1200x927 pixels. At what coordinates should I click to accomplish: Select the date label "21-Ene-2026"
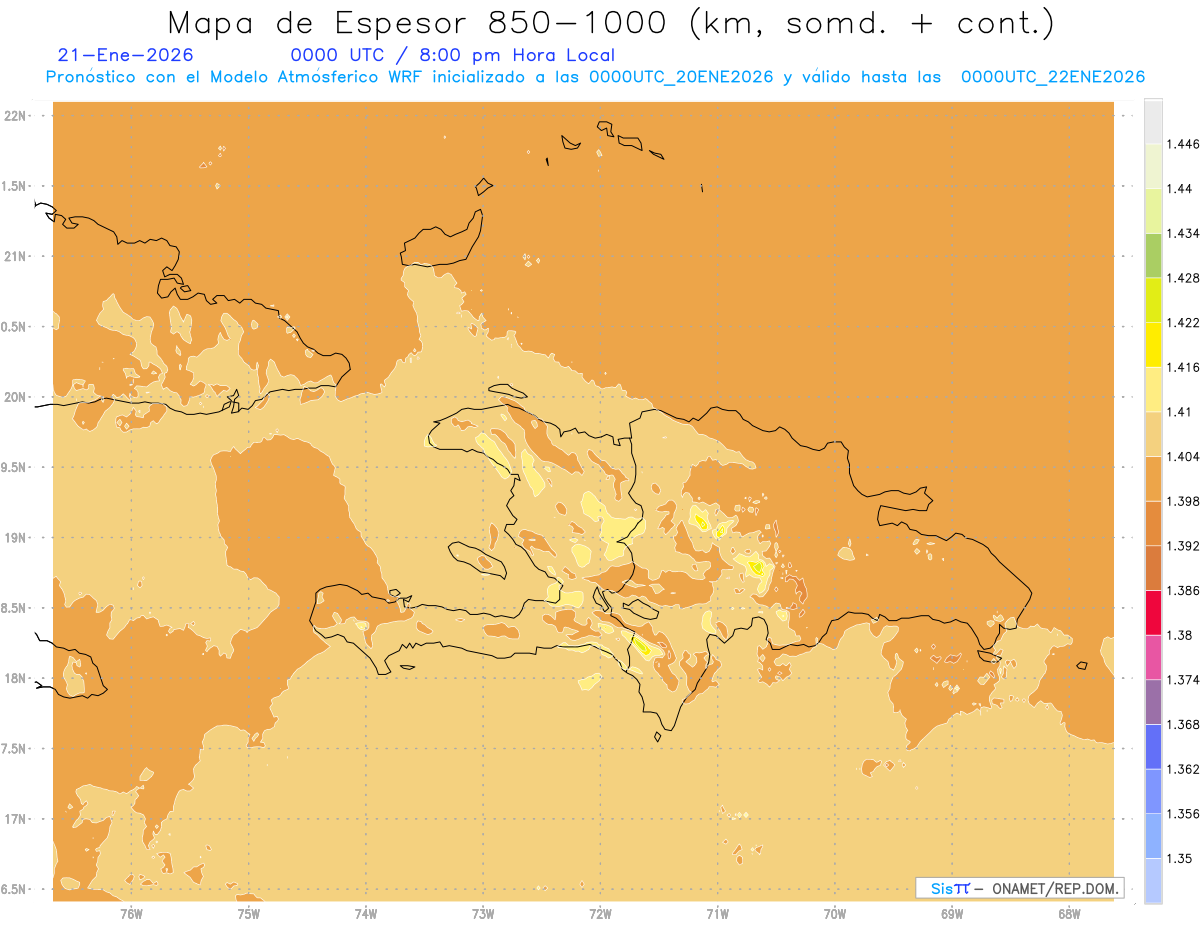[126, 55]
